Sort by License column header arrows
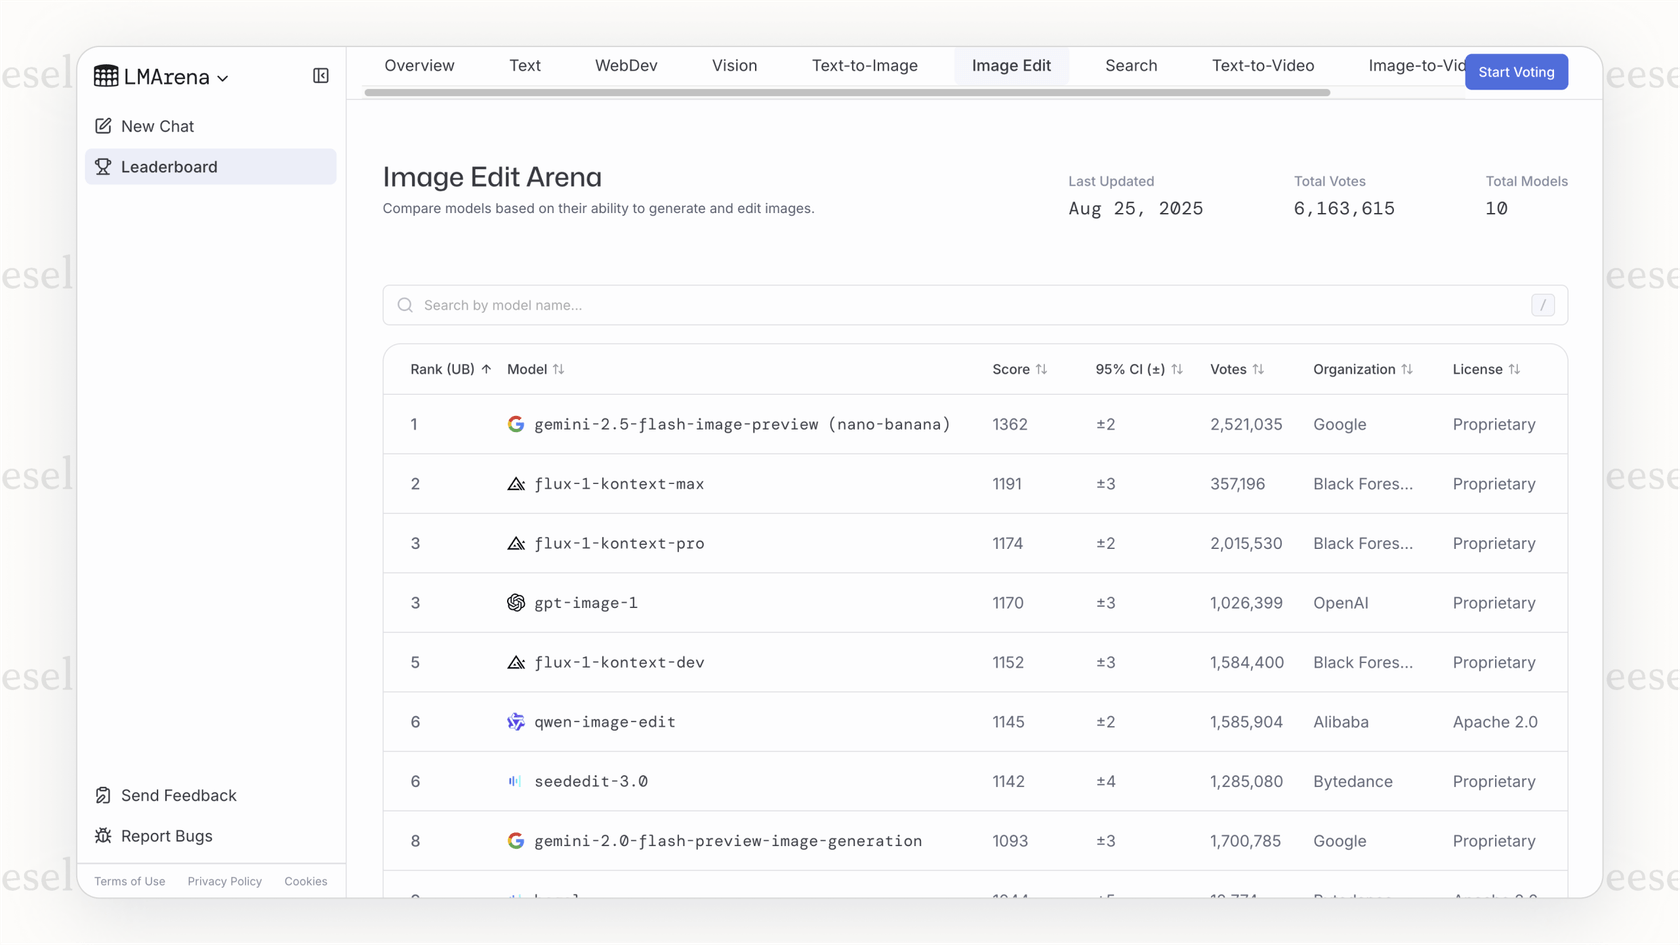Screen dimensions: 1680x945 [x=1514, y=369]
